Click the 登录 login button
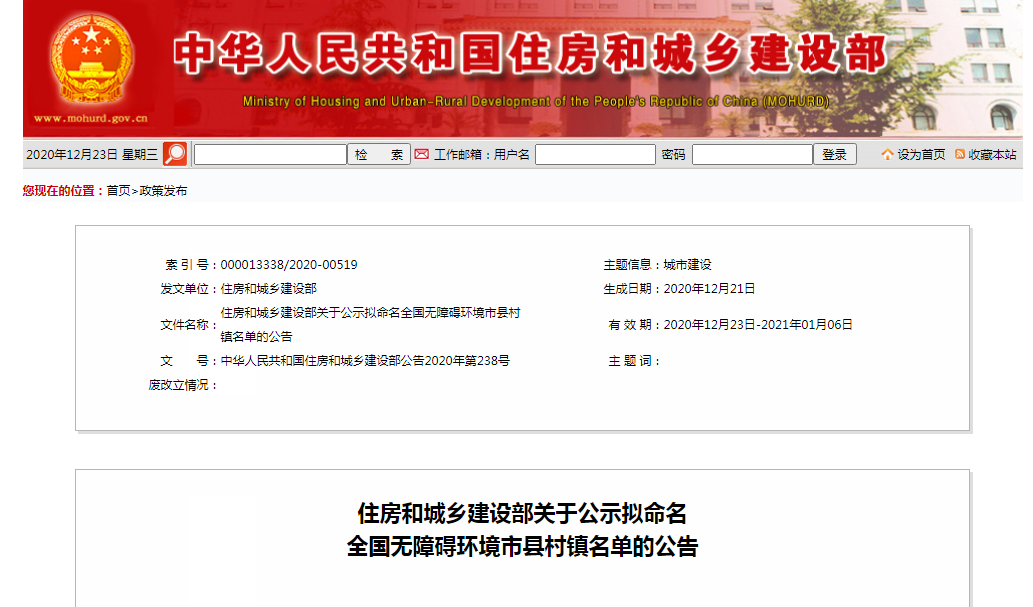1033x607 pixels. coord(834,154)
